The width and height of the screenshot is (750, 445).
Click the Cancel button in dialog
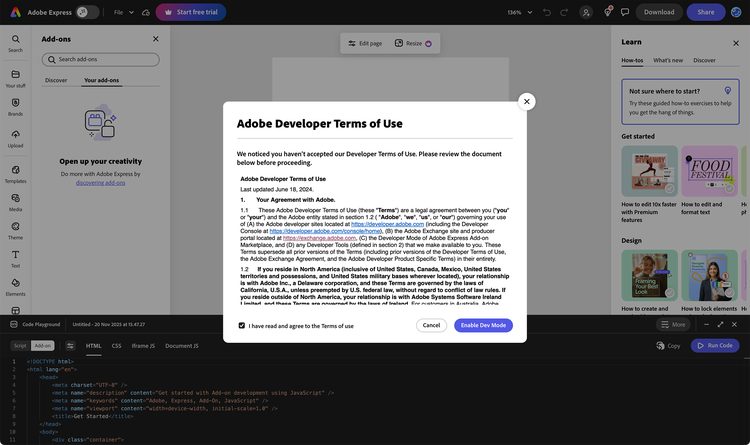click(431, 326)
